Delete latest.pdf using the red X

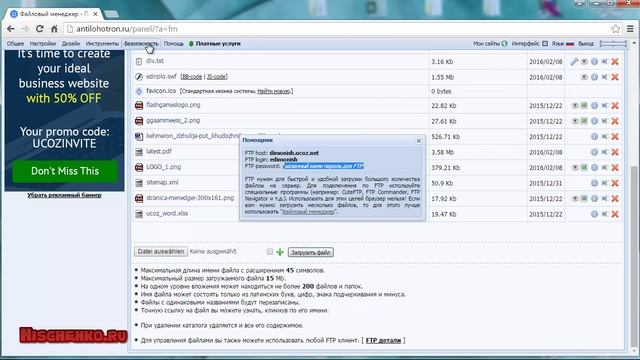coord(615,152)
